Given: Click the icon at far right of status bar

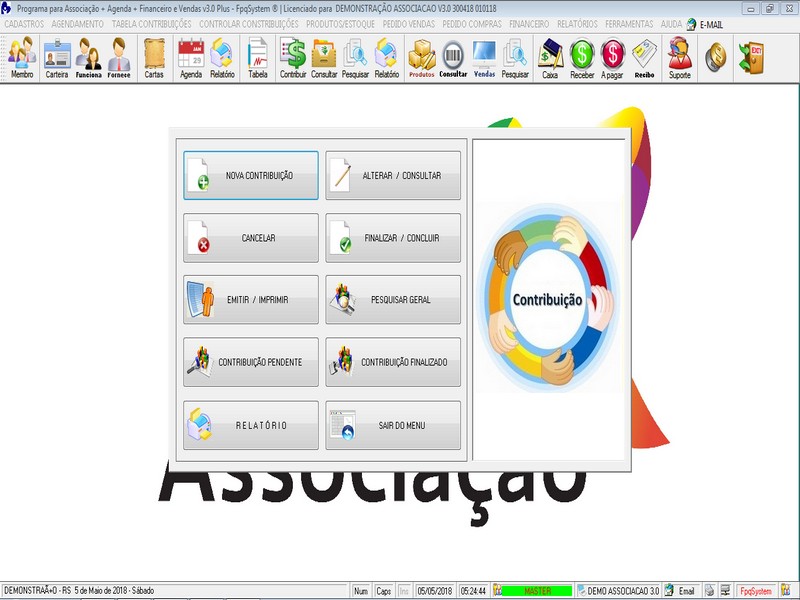Looking at the screenshot, I should click(x=785, y=591).
